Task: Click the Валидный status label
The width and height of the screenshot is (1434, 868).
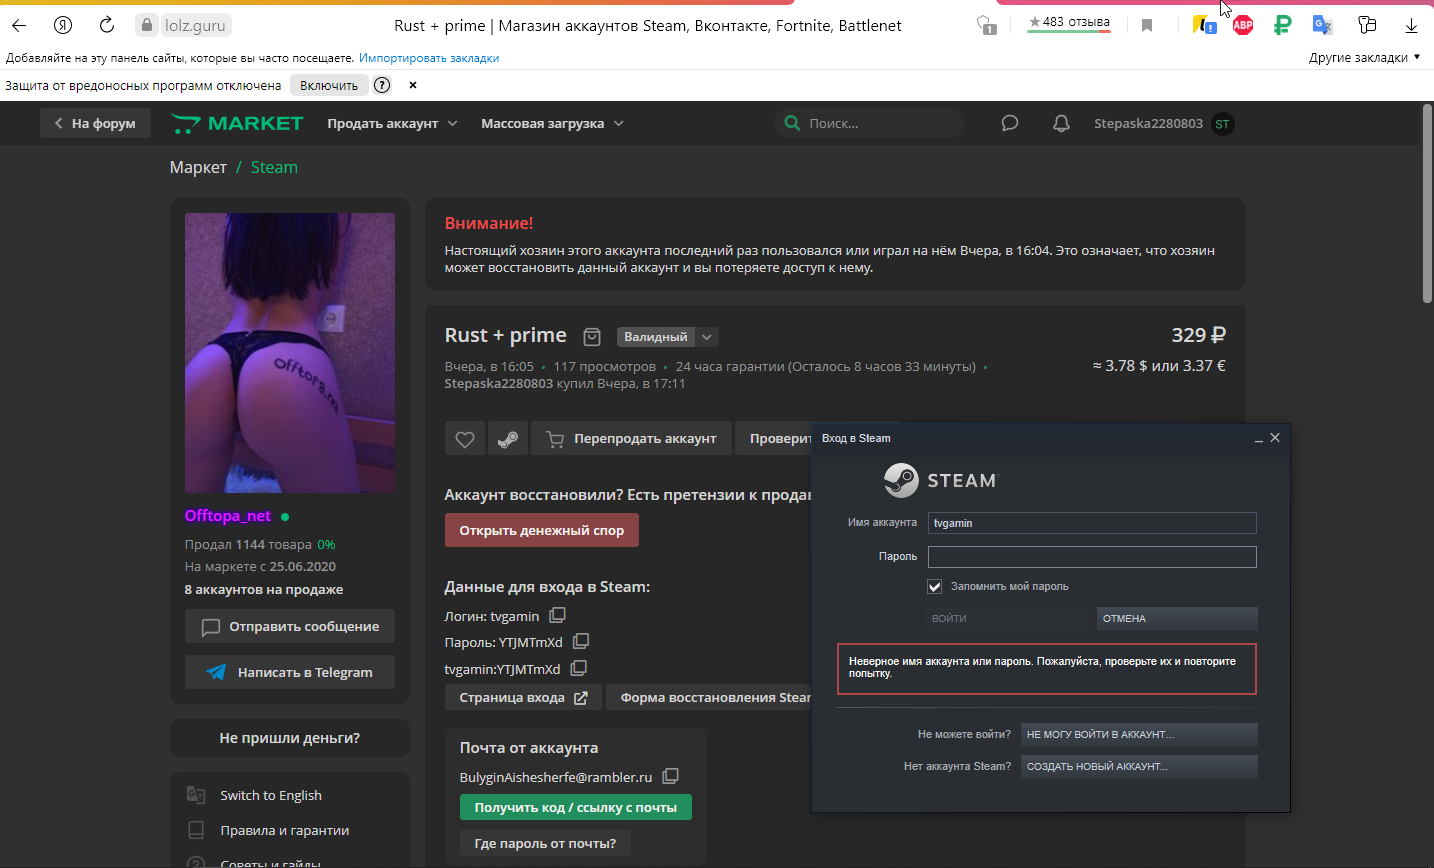Action: point(656,337)
